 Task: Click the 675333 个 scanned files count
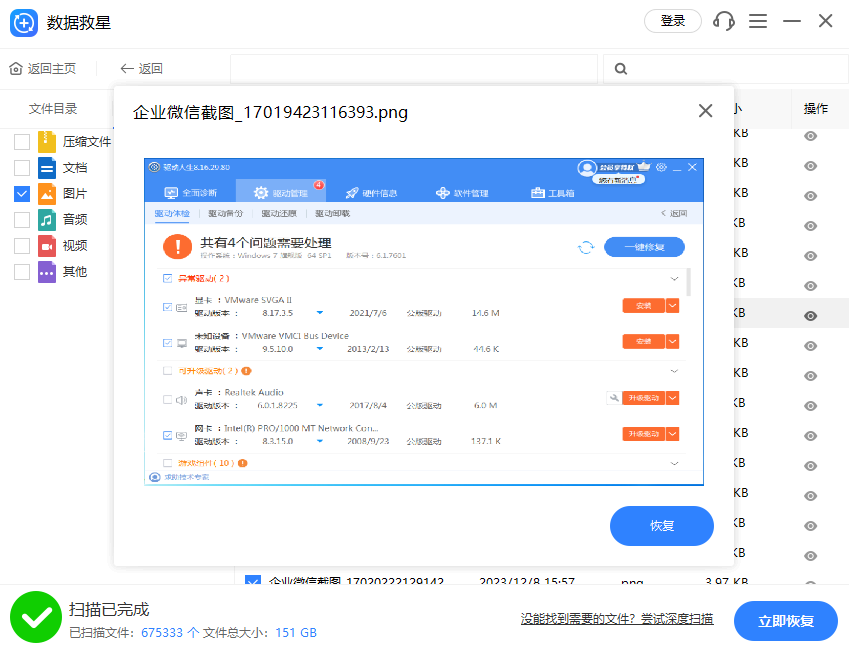(170, 633)
